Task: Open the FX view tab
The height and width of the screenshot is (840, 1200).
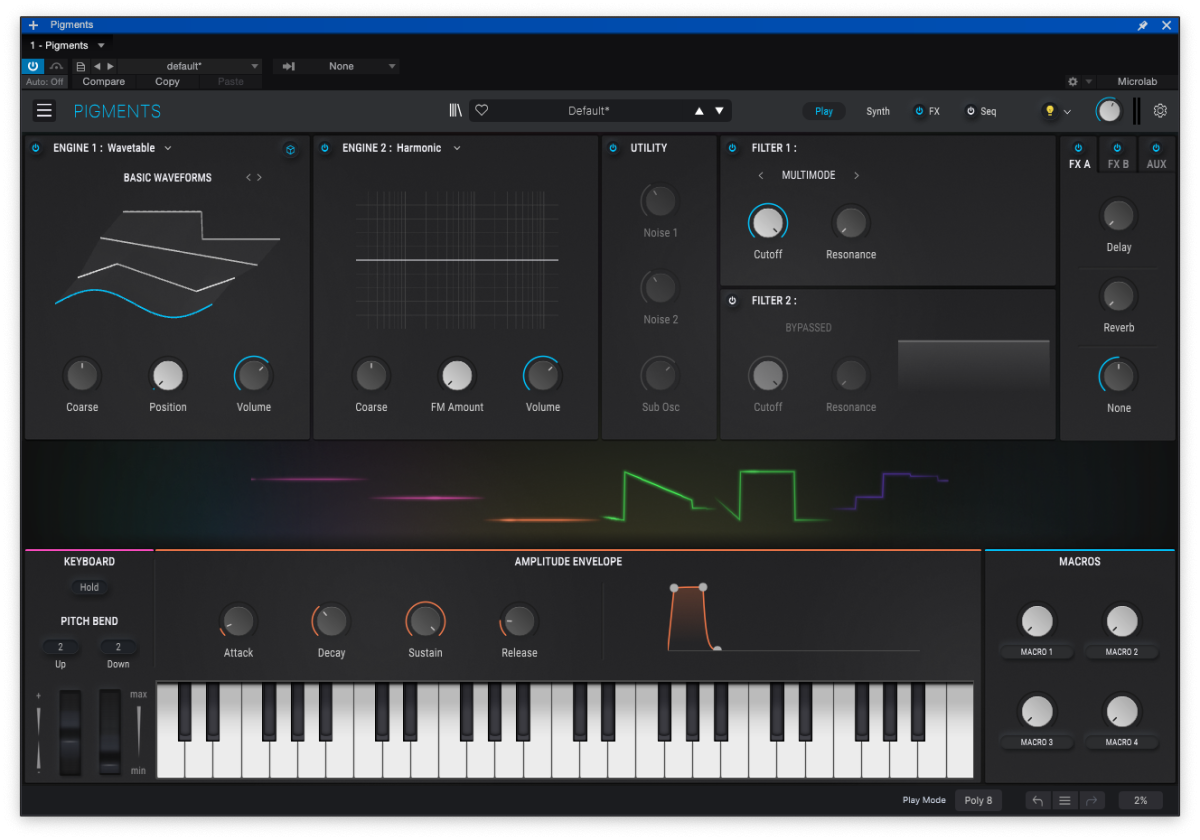Action: tap(934, 111)
